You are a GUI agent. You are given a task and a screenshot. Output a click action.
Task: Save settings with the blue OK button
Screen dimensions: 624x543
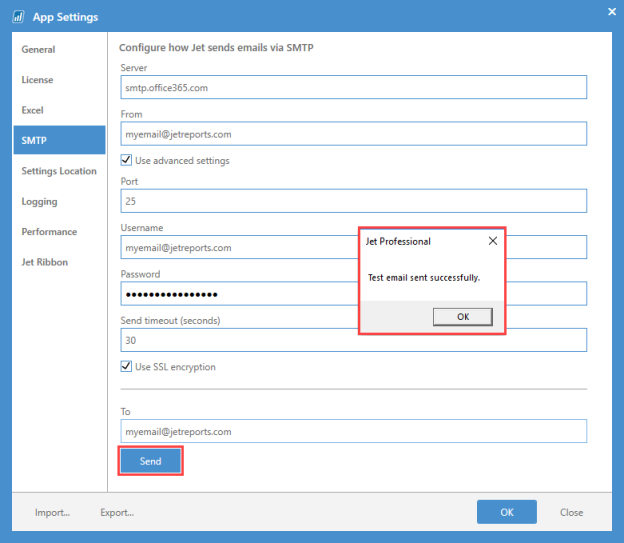tap(507, 512)
